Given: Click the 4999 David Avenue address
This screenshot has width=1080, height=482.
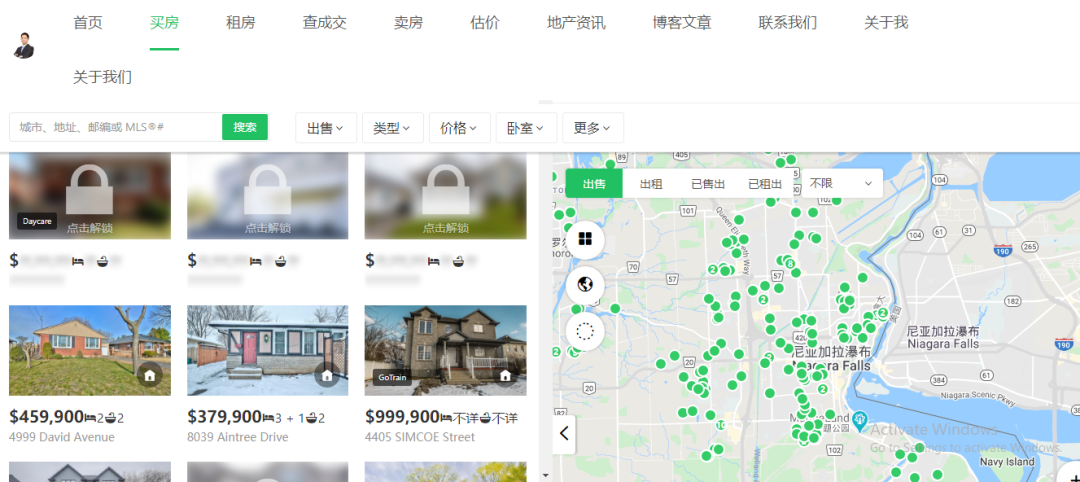Looking at the screenshot, I should [62, 437].
